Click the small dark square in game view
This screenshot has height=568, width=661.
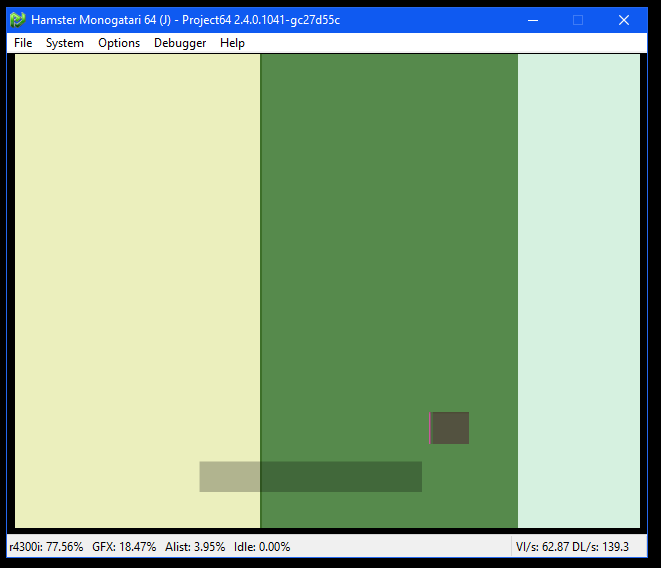point(449,428)
